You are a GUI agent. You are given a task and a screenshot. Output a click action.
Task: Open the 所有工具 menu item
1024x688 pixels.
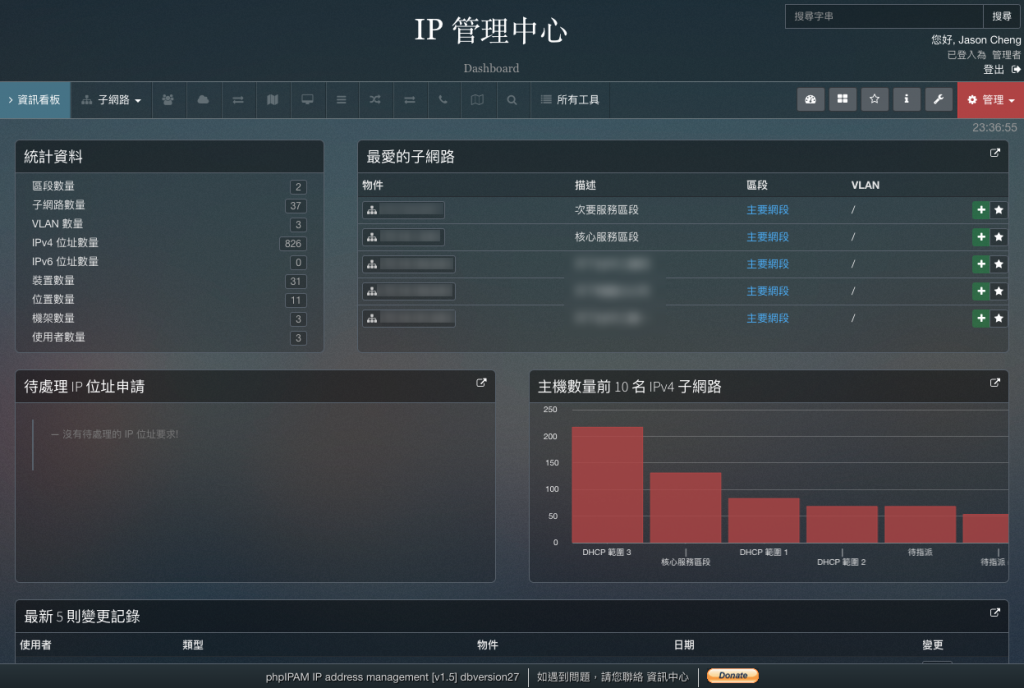click(570, 100)
